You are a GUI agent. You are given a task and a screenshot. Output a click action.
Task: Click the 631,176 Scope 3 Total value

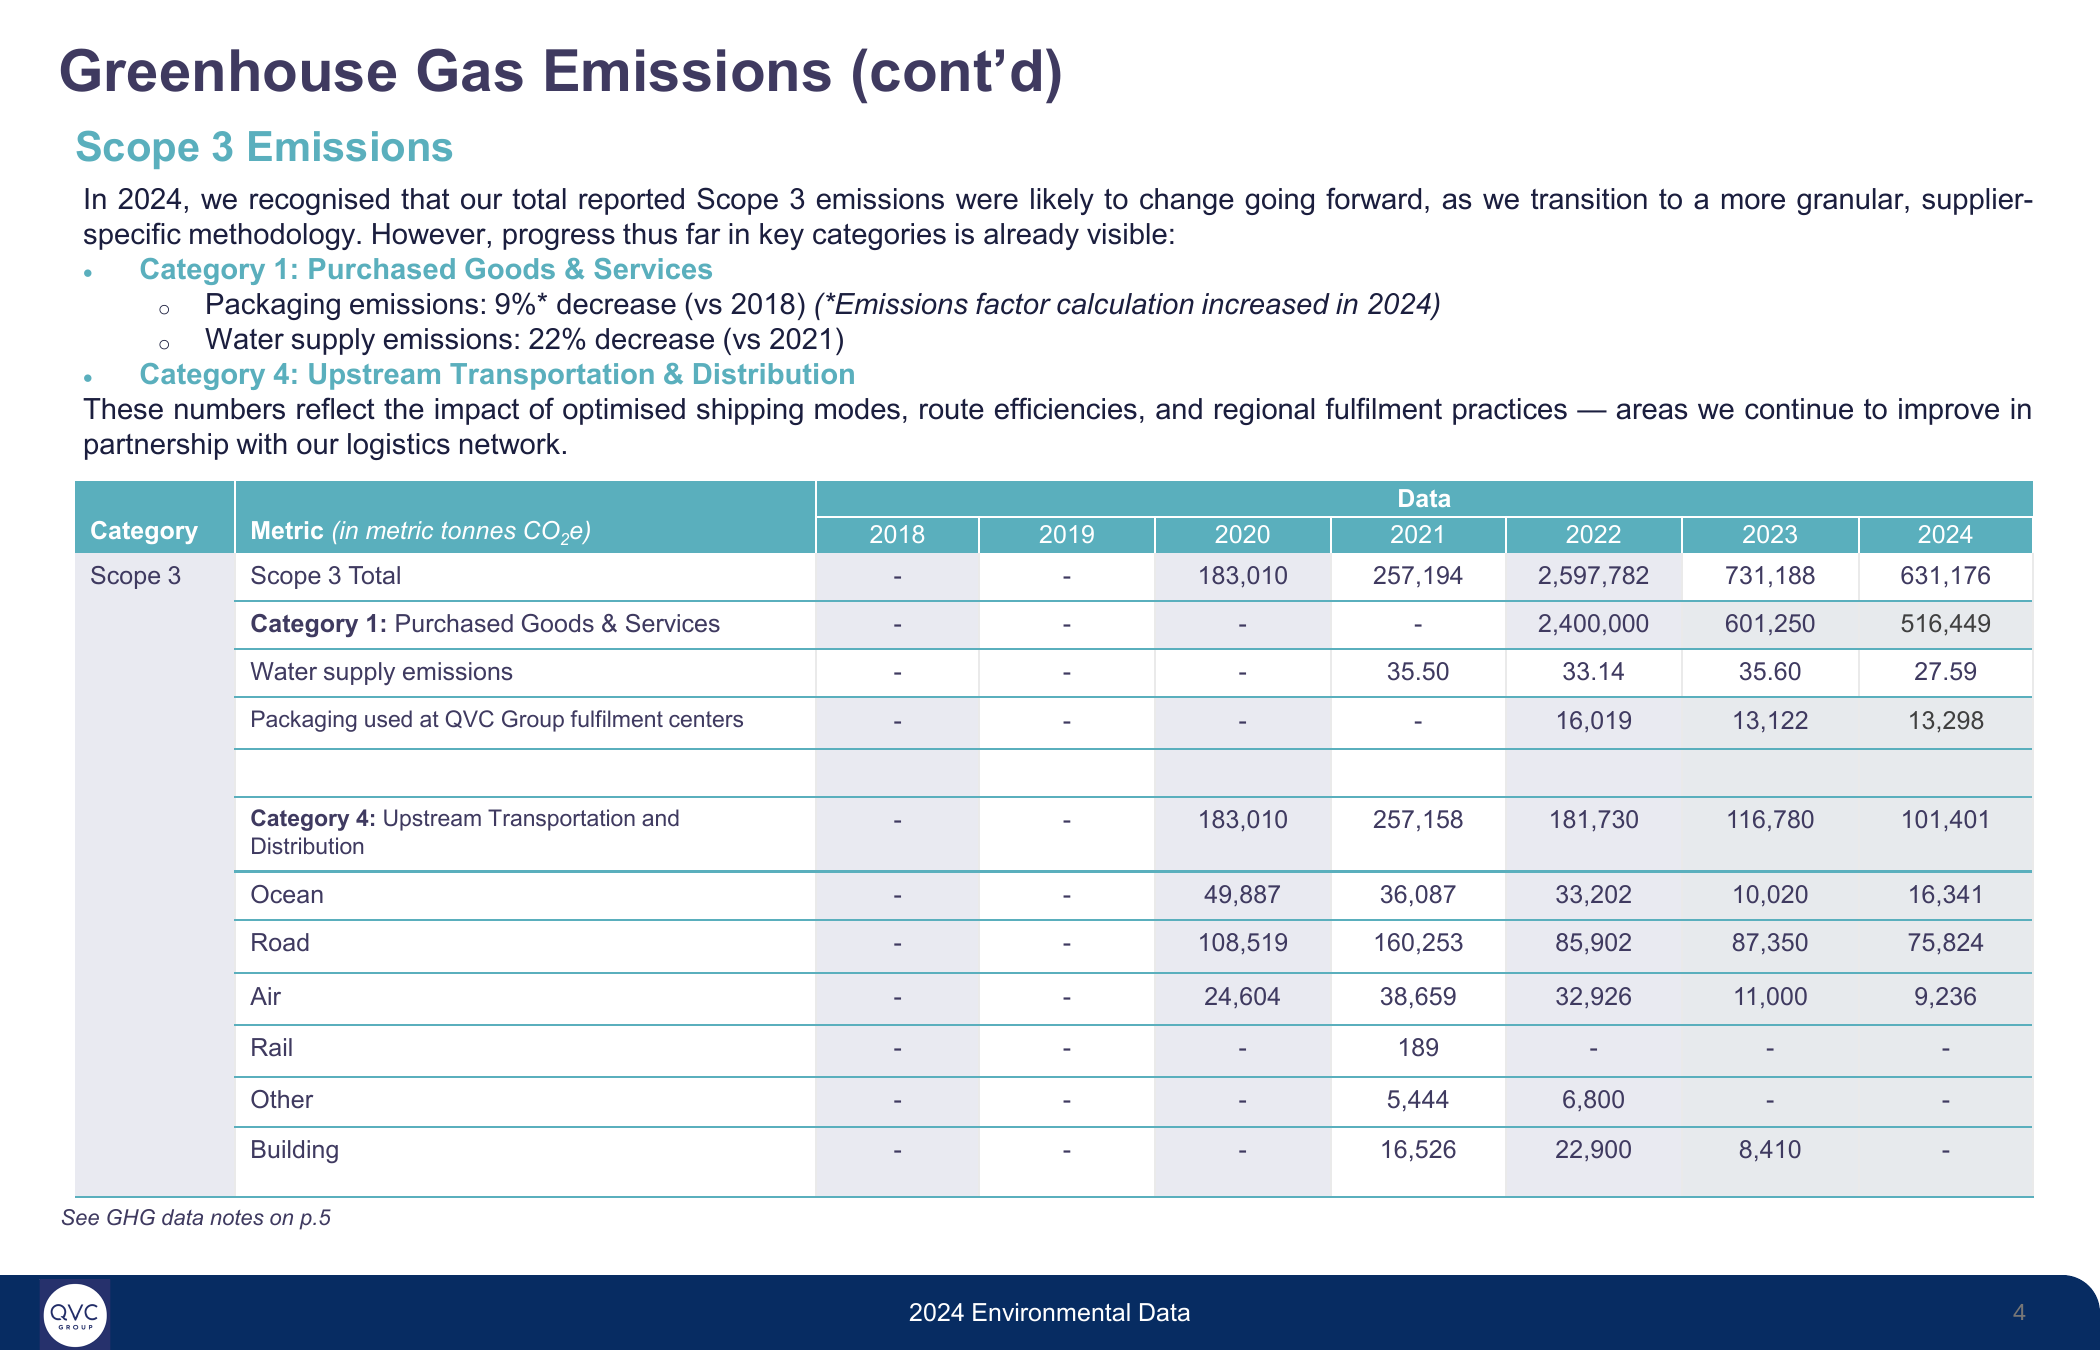click(1945, 576)
